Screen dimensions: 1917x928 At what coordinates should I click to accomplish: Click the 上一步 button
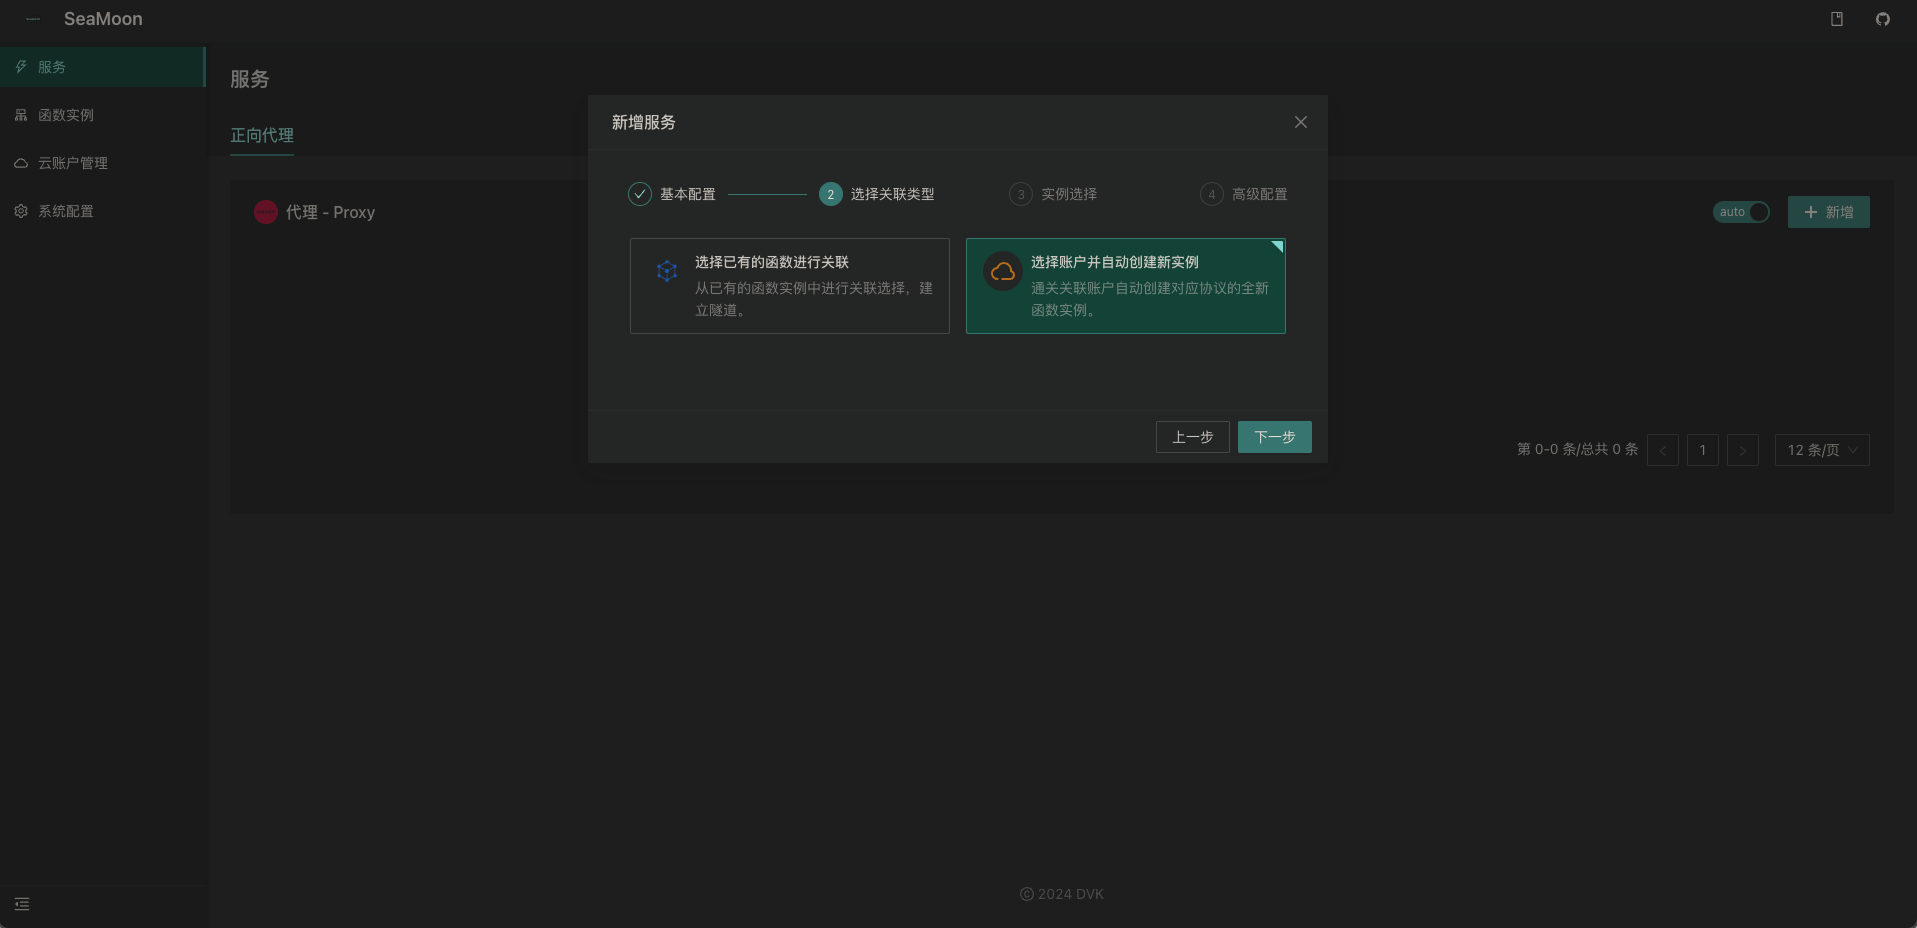[x=1193, y=437]
